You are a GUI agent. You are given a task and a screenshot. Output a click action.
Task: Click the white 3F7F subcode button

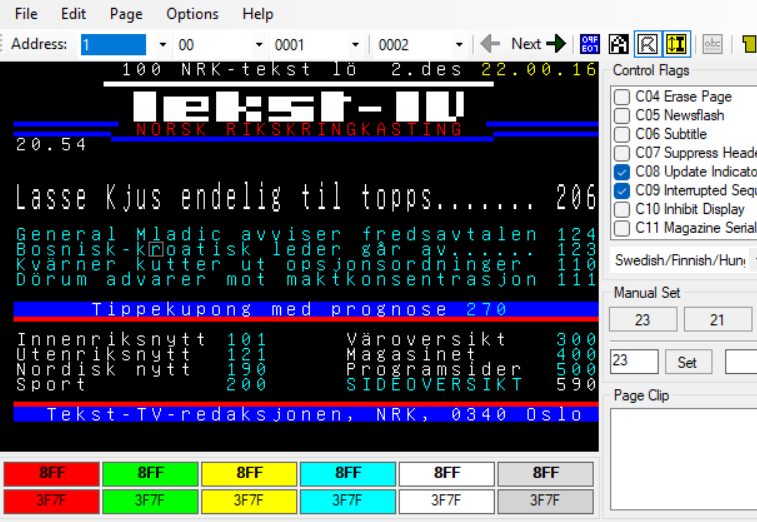click(447, 501)
